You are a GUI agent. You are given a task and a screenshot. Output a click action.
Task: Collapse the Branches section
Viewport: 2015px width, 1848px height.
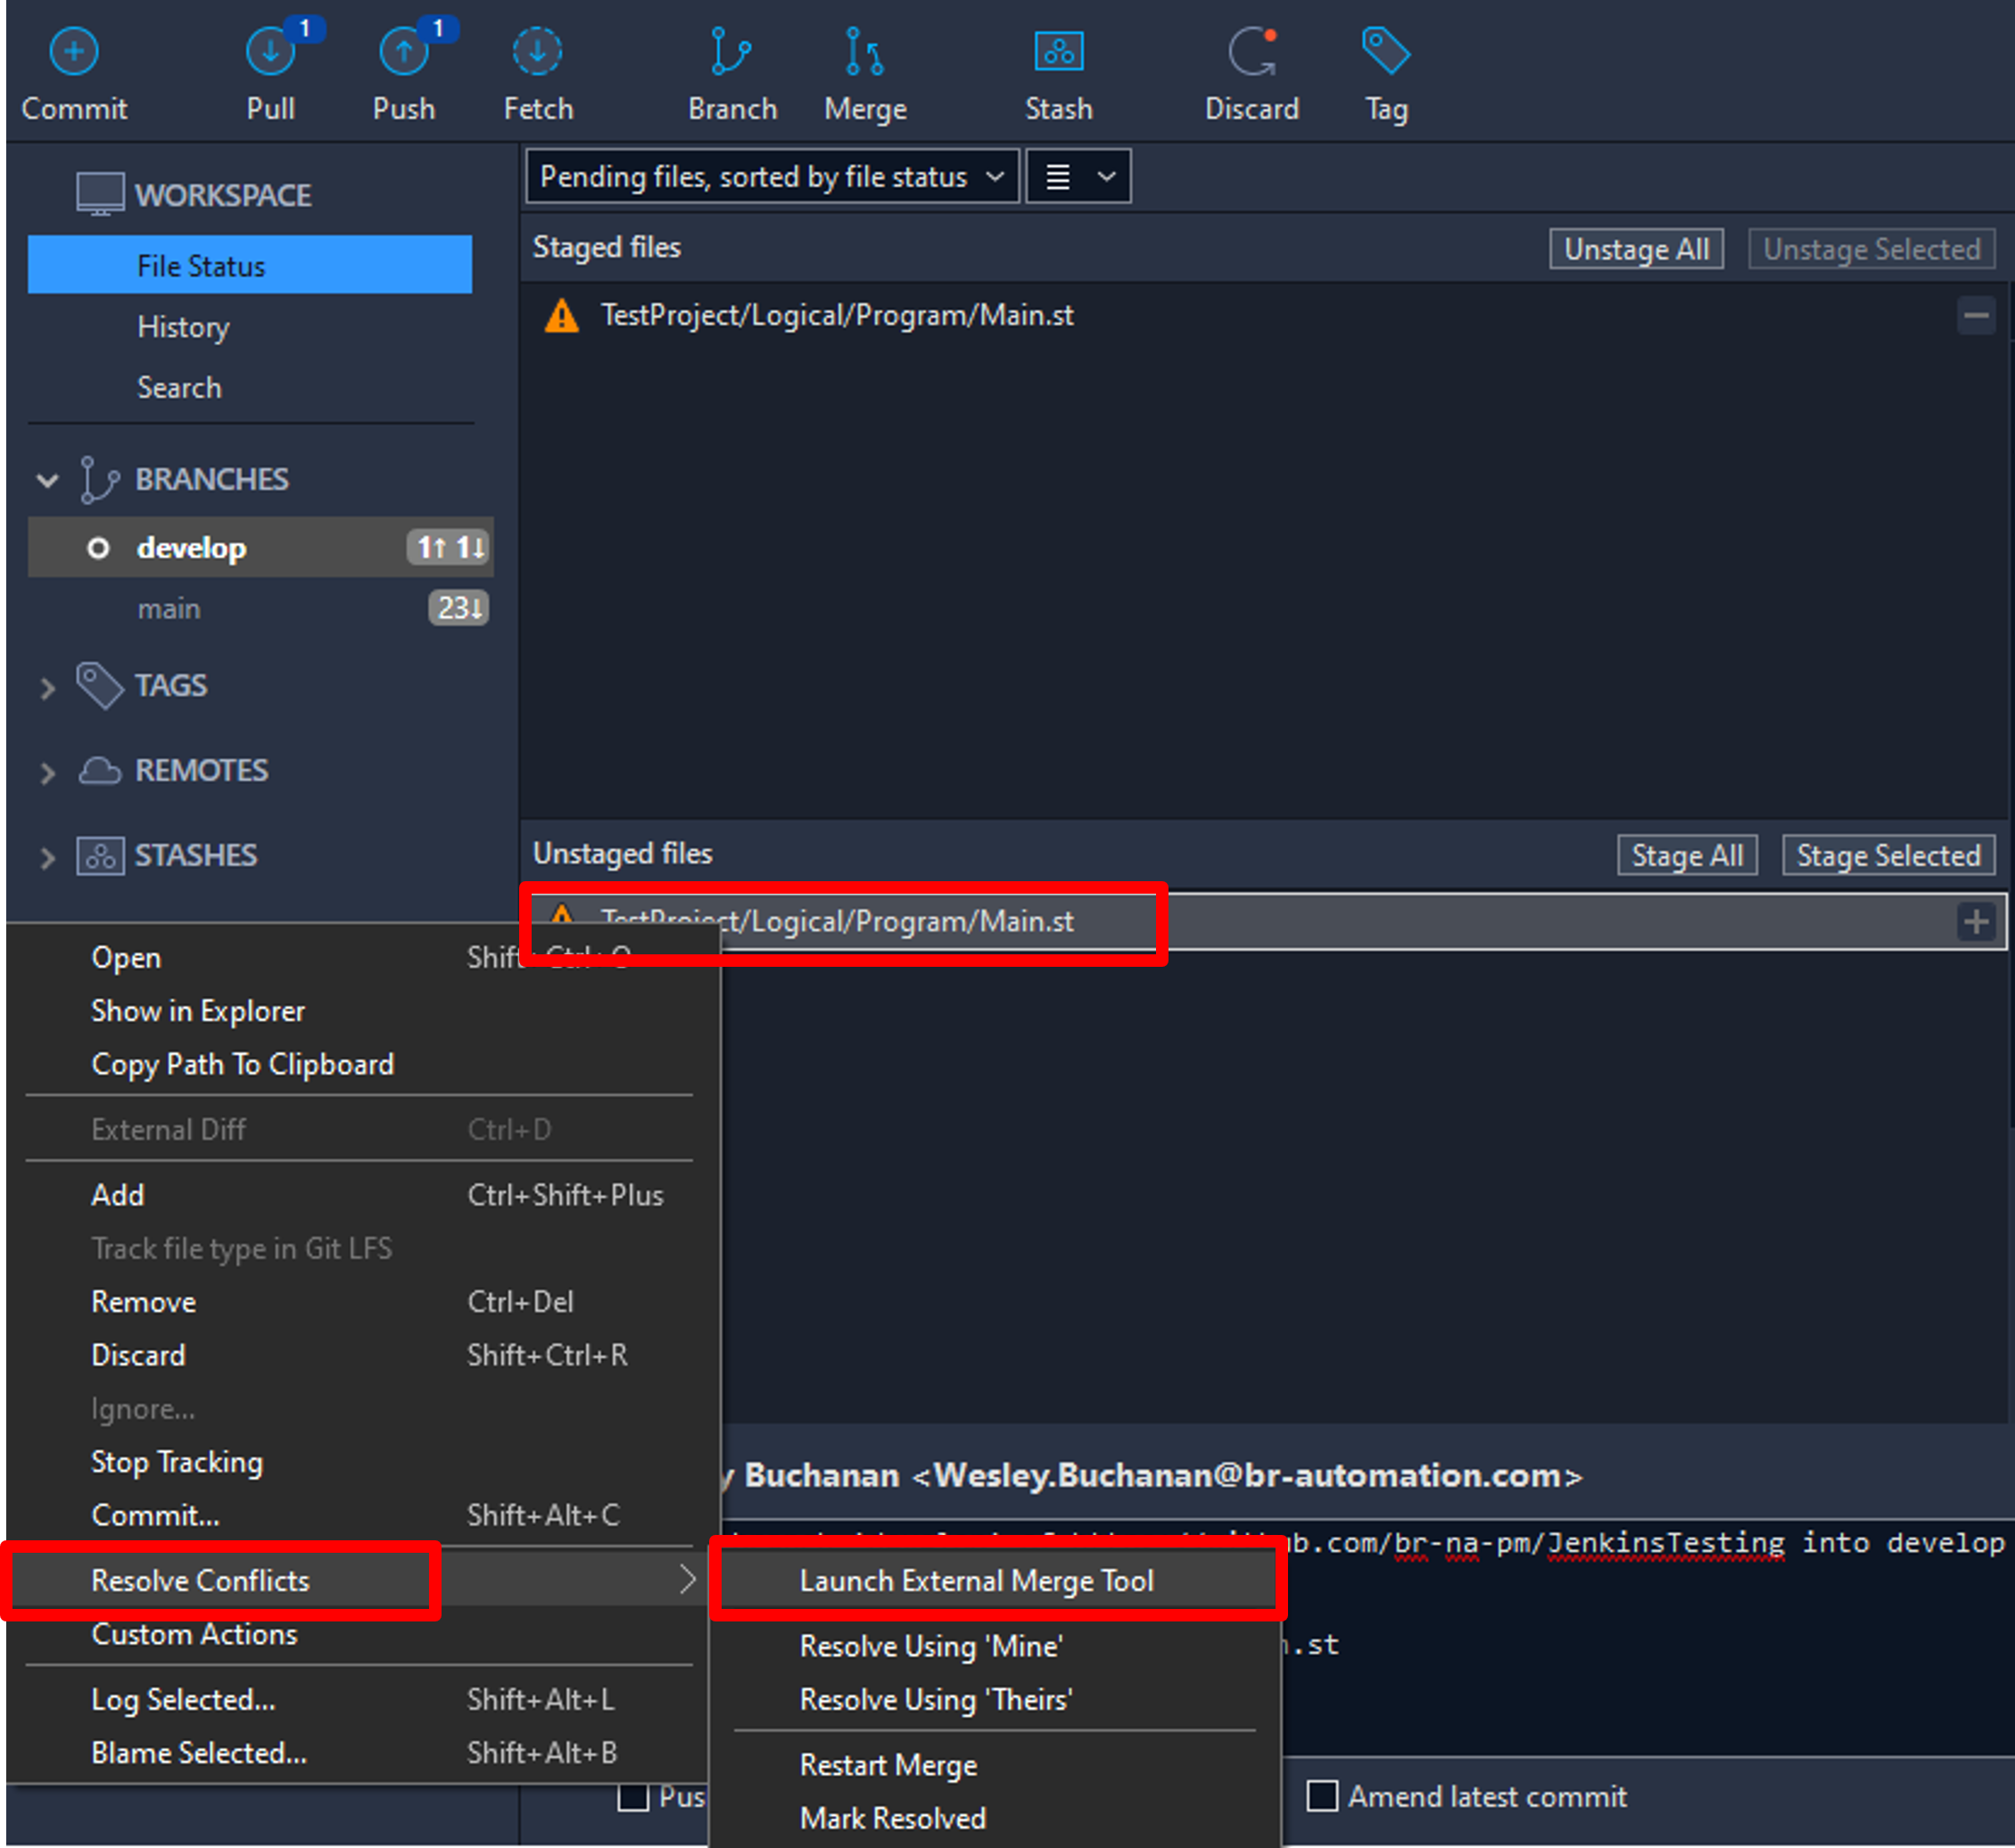(47, 481)
